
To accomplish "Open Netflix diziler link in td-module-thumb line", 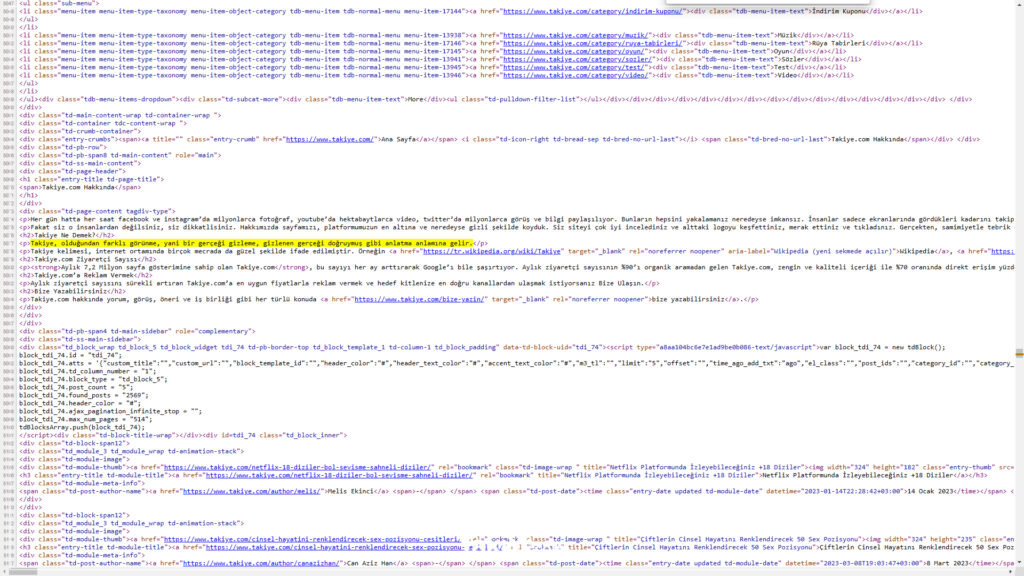I will [298, 468].
